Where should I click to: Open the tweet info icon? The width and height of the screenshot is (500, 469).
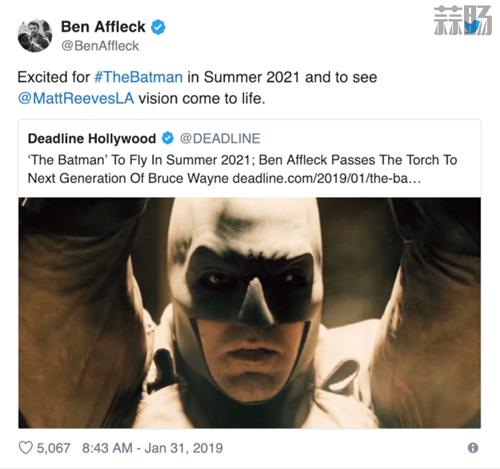click(x=473, y=448)
